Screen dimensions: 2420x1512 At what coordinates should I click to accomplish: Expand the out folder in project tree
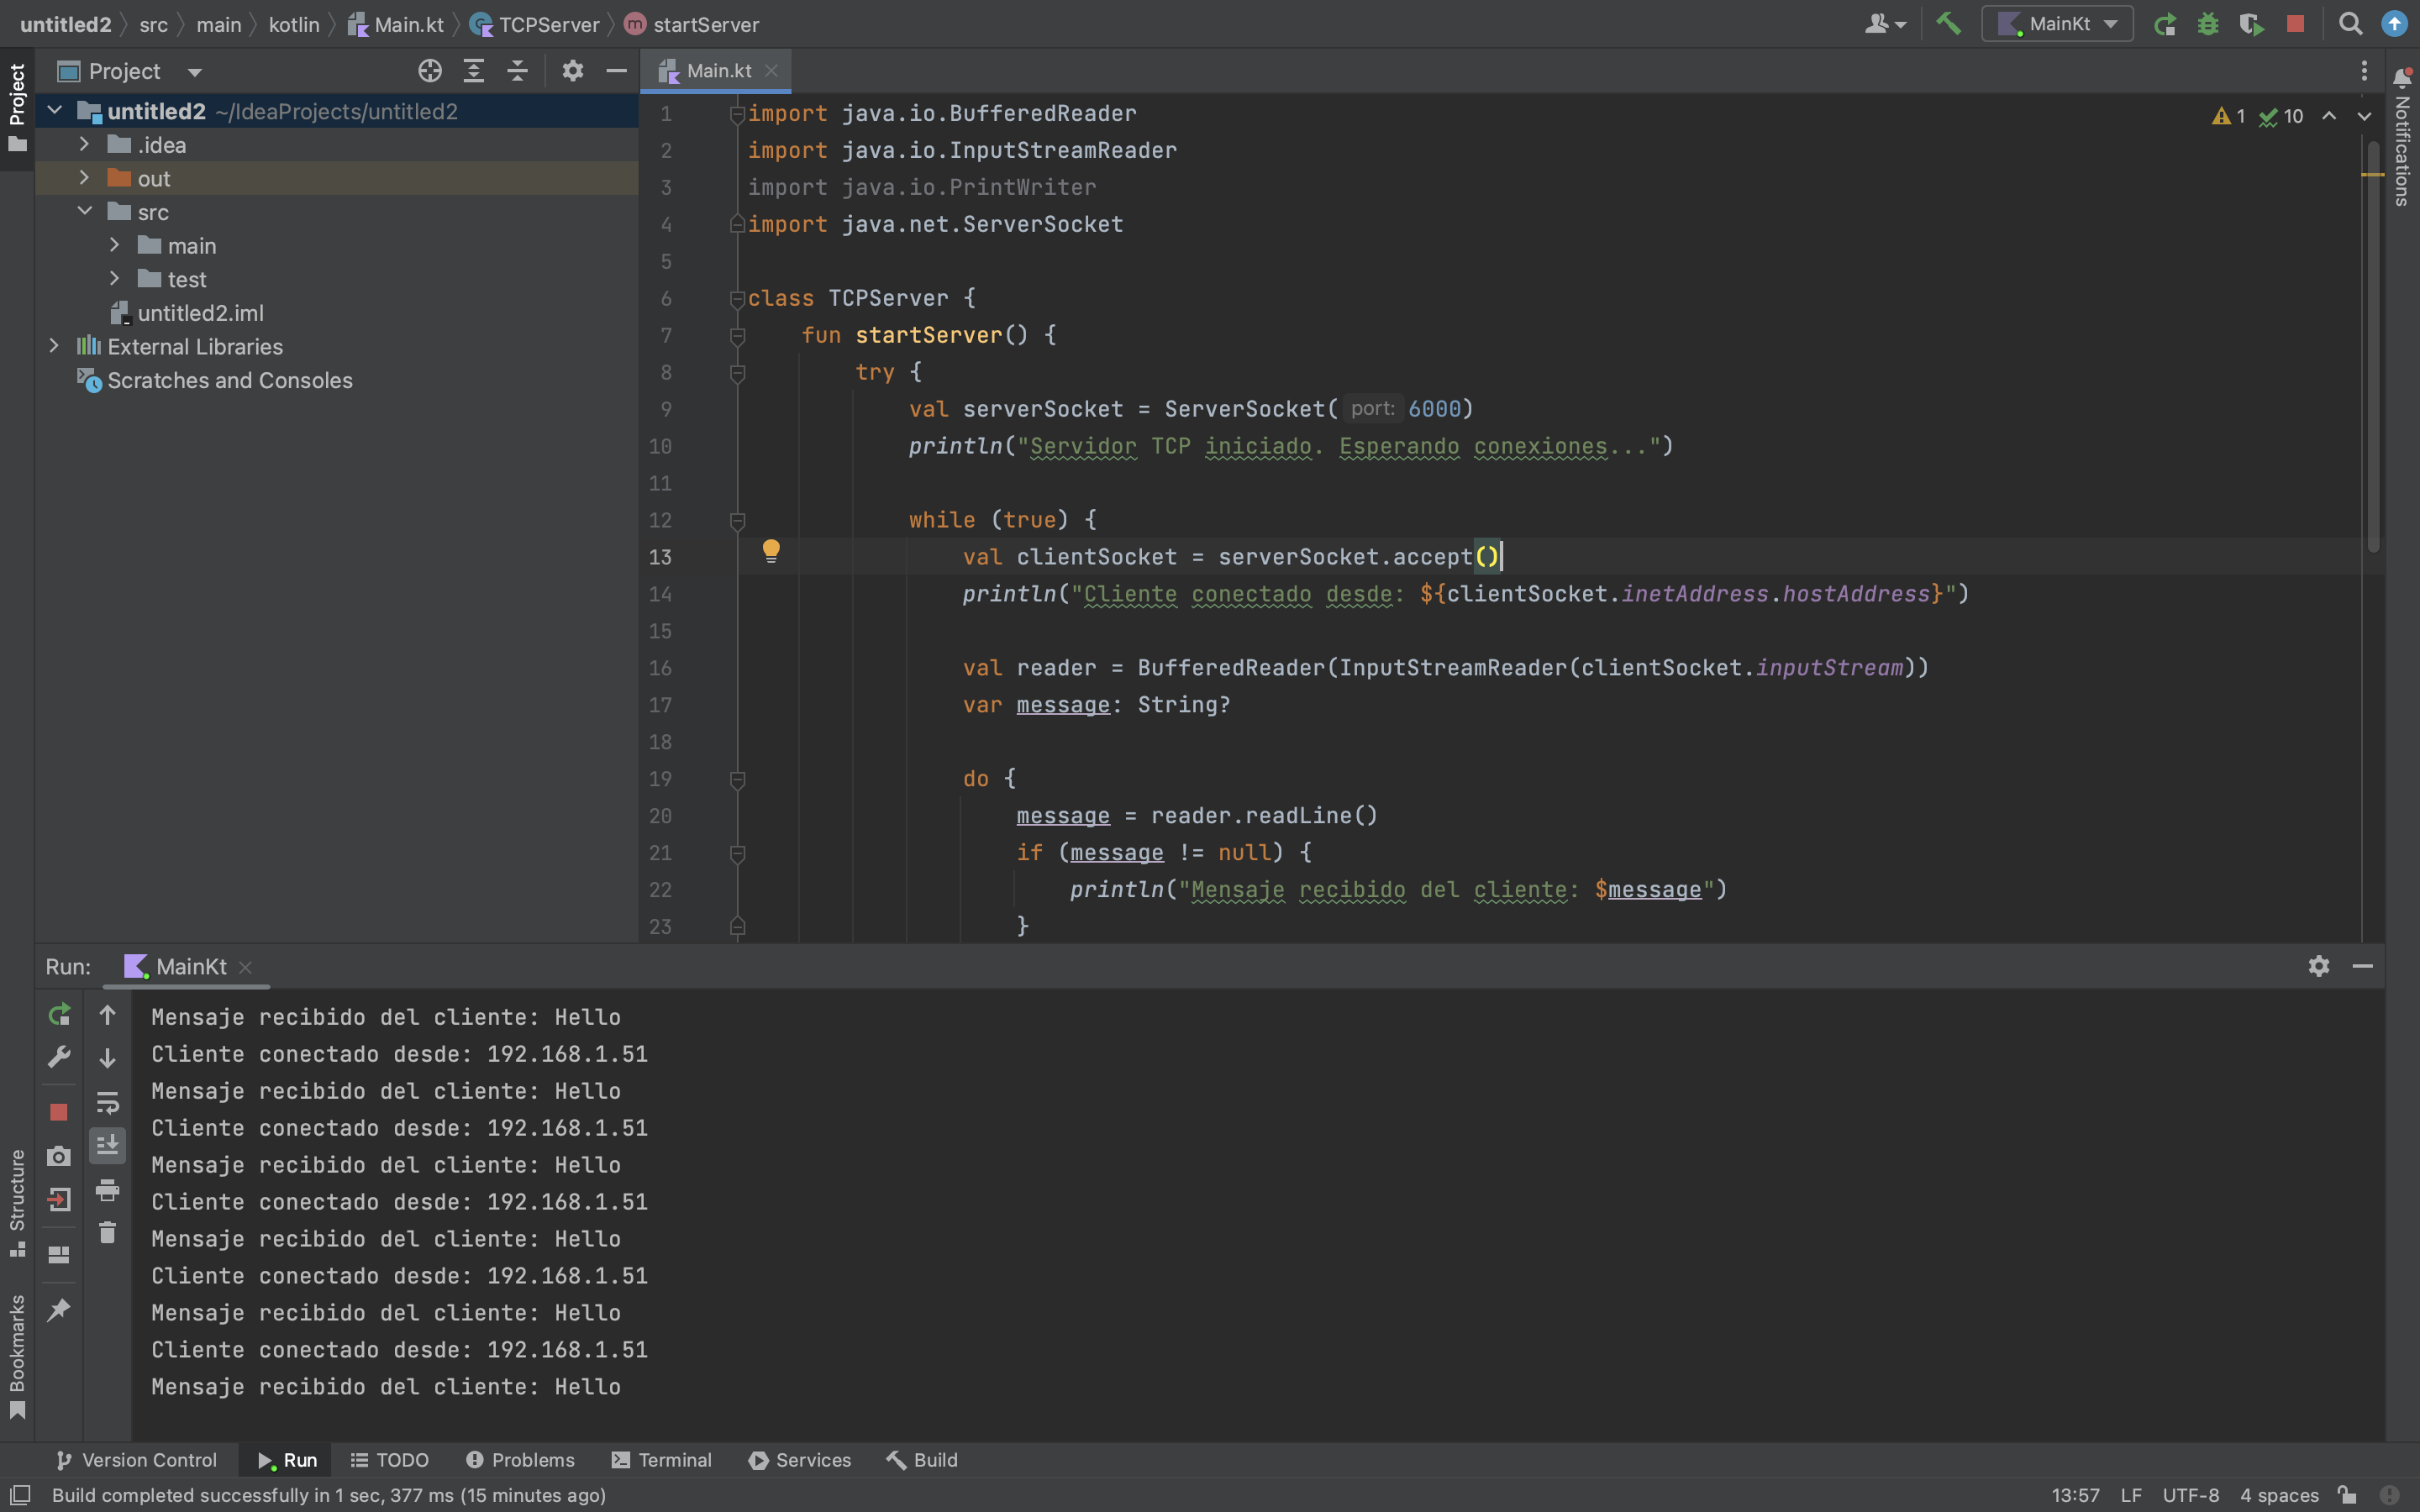[85, 178]
